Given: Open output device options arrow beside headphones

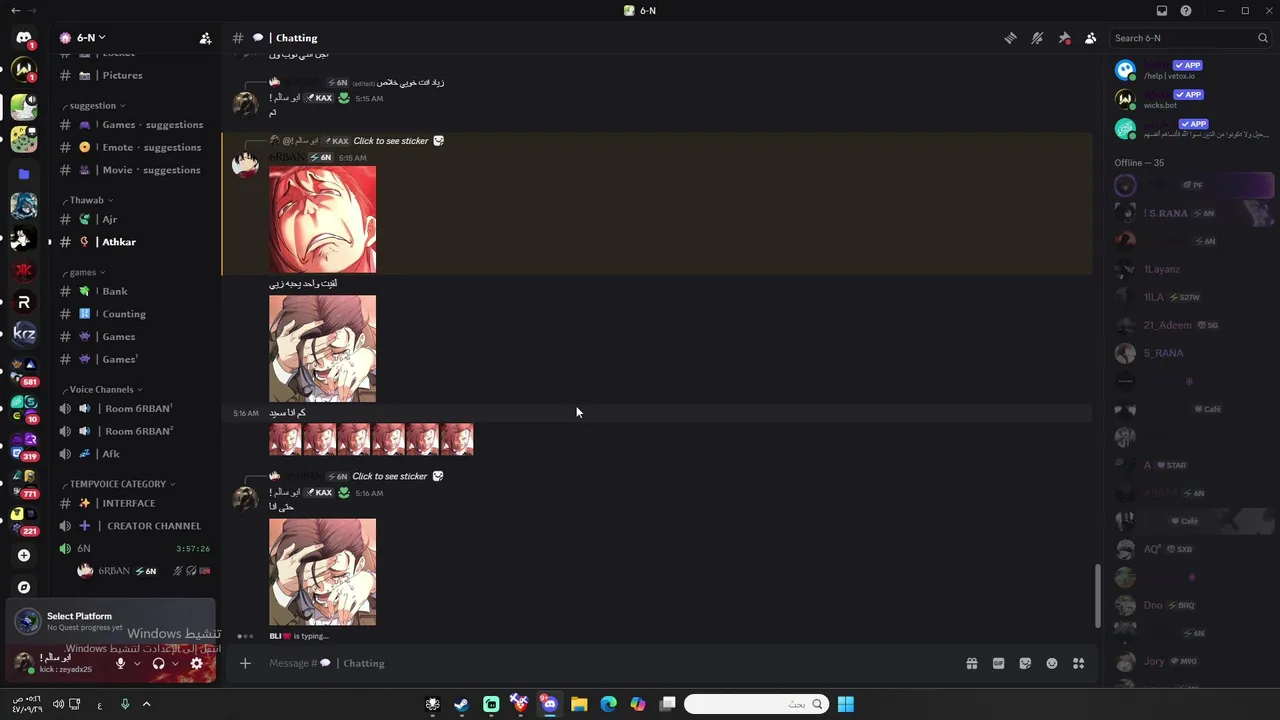Looking at the screenshot, I should click(x=175, y=663).
